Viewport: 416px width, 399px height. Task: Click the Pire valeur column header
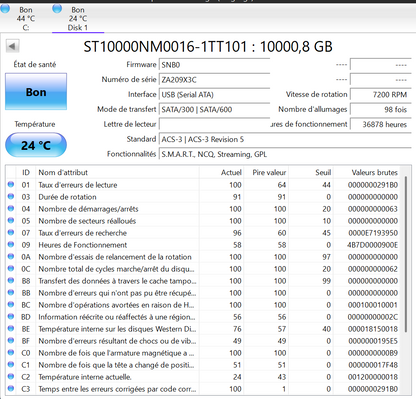[x=266, y=172]
